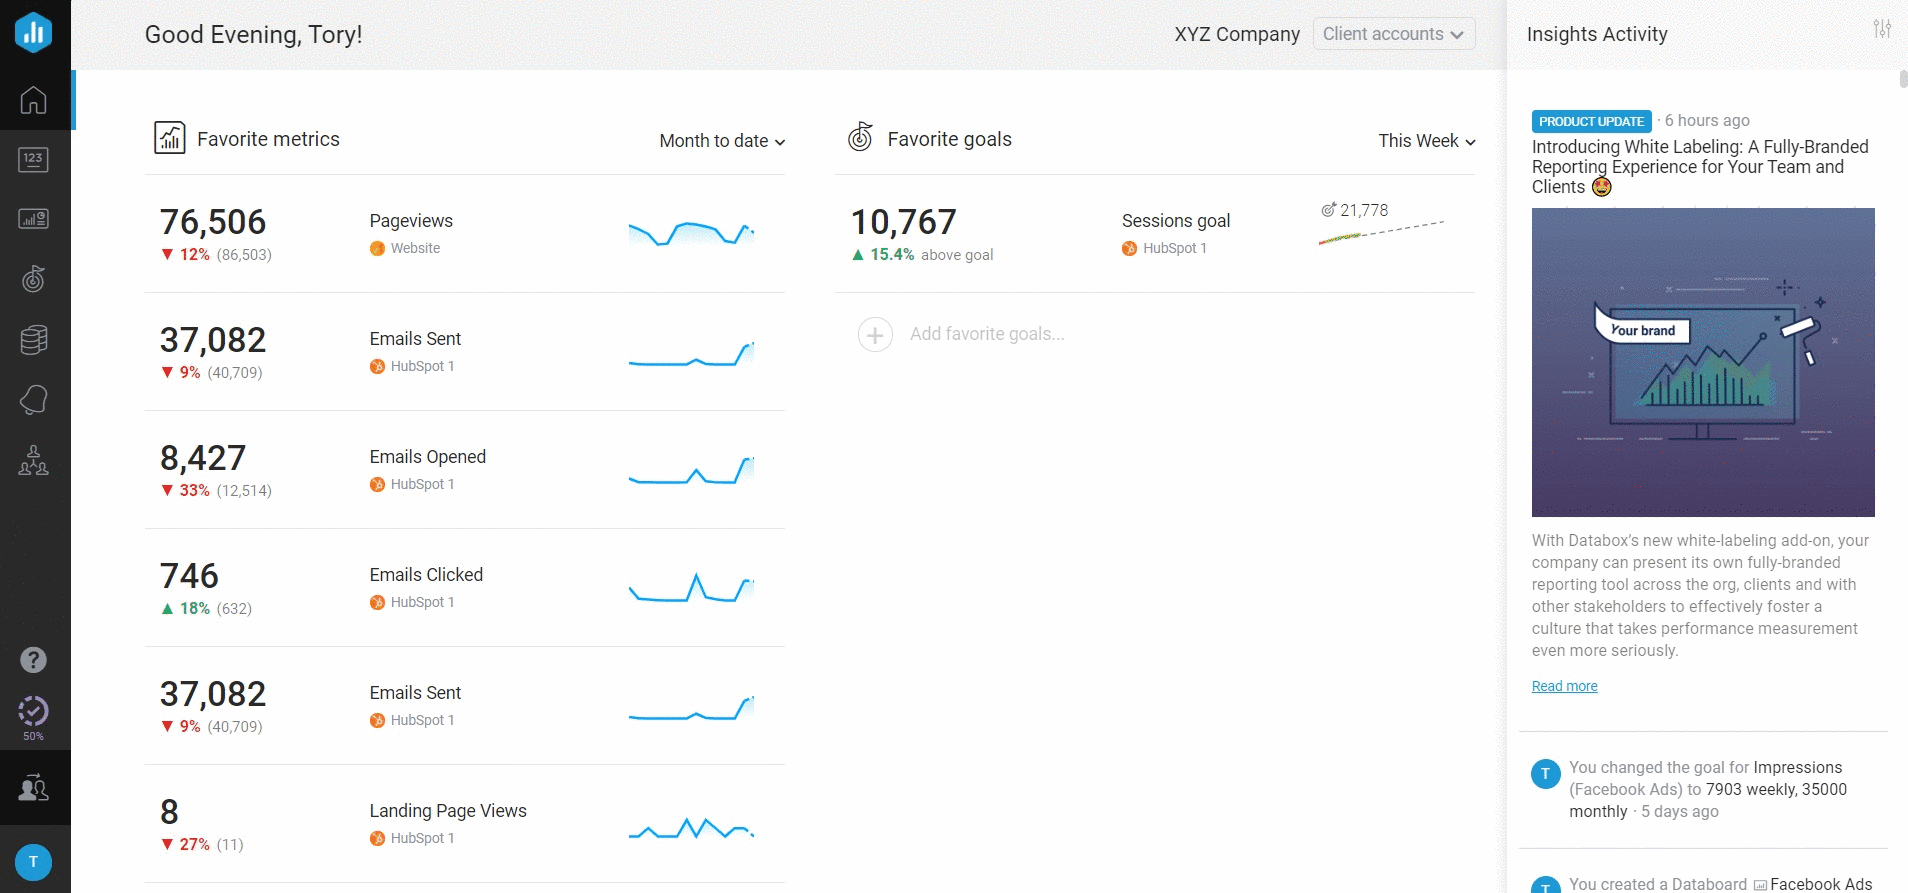
Task: Open the Metrics sidebar icon
Action: [x=33, y=159]
